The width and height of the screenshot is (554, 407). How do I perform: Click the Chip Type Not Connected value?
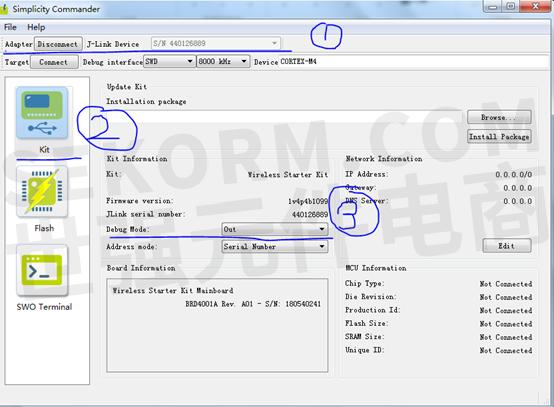(x=506, y=284)
